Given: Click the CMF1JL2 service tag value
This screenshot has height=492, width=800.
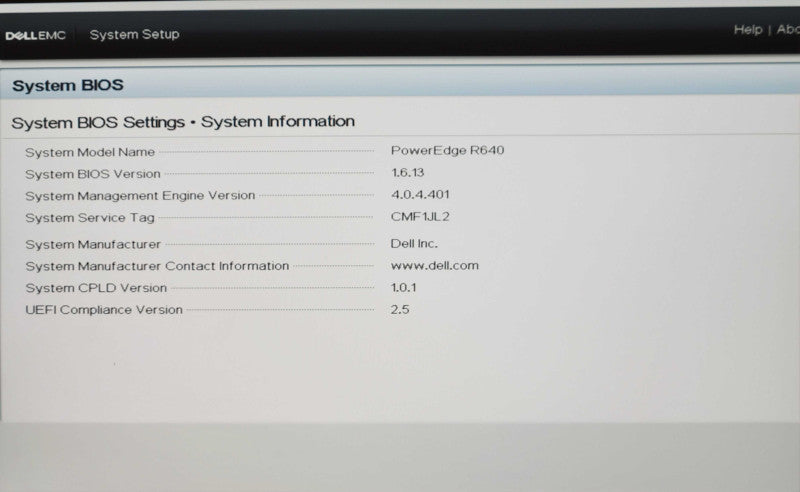Looking at the screenshot, I should coord(420,216).
